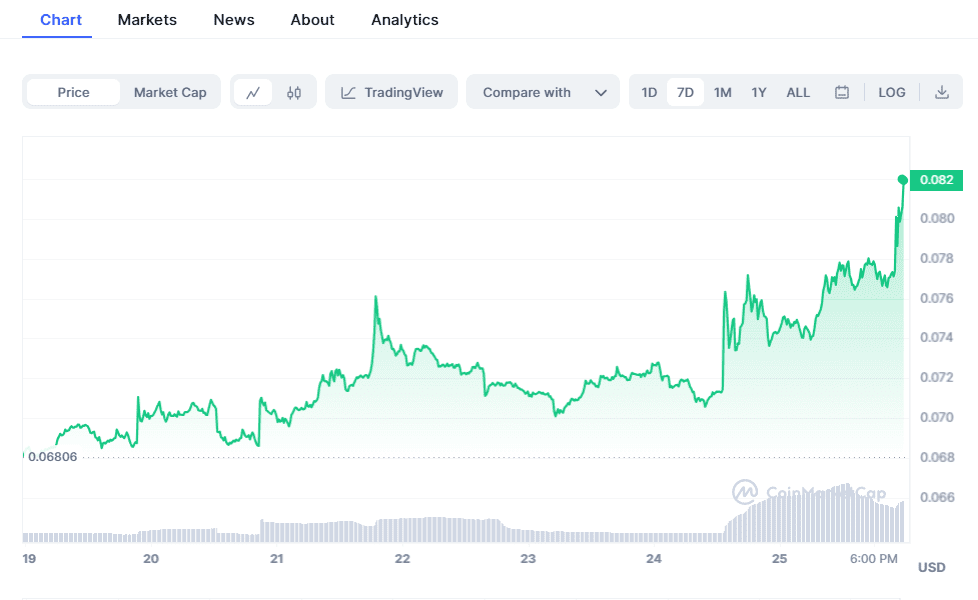Click the 0.06806 opening price label
This screenshot has width=978, height=600.
tap(52, 457)
